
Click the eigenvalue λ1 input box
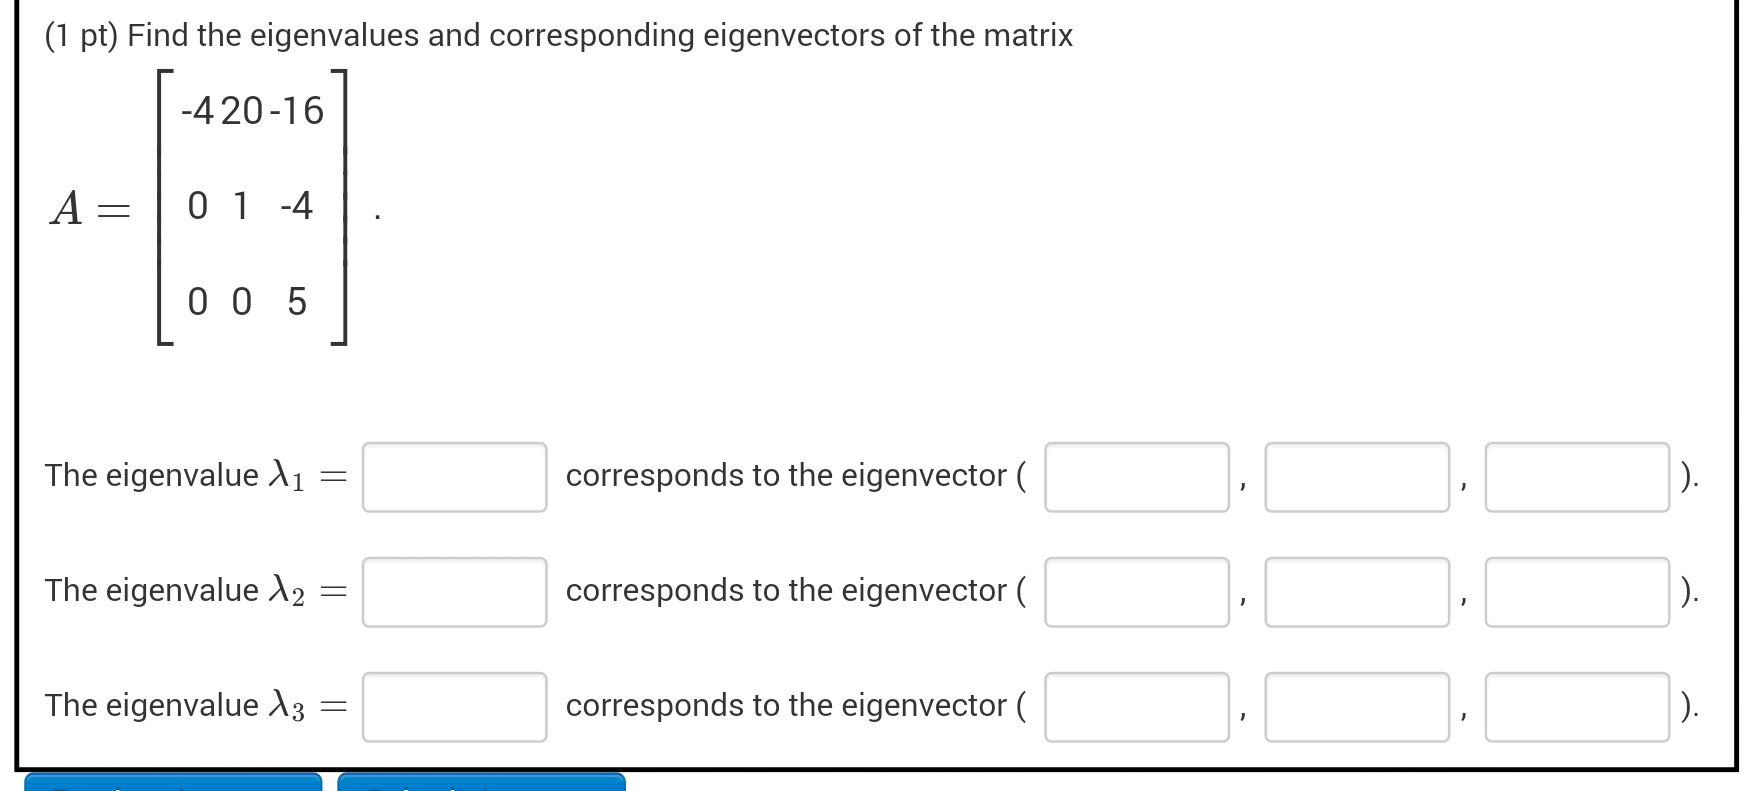454,477
